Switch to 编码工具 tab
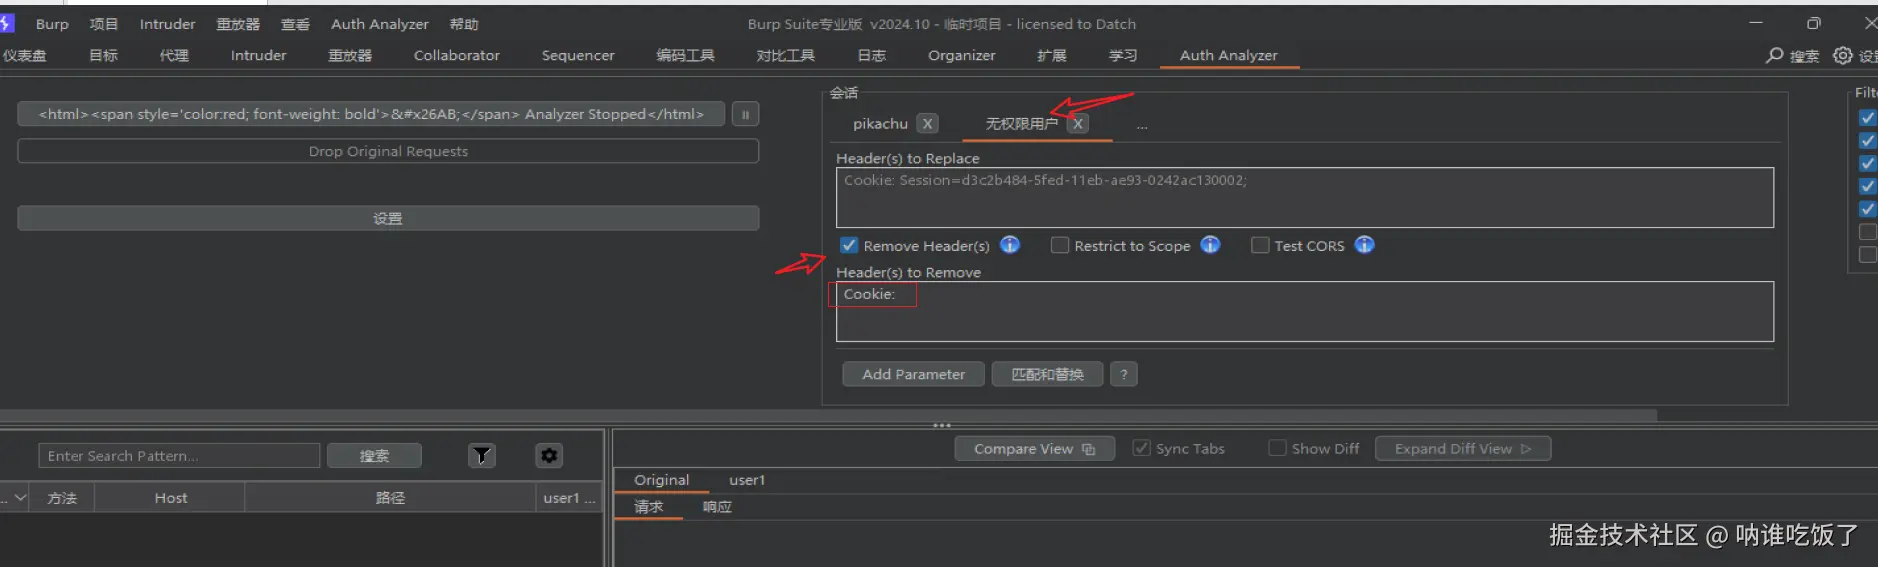 (685, 56)
